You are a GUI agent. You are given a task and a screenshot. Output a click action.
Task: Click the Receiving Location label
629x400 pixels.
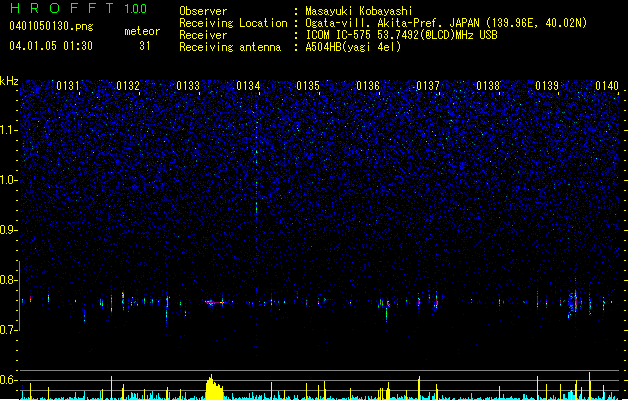click(x=233, y=23)
